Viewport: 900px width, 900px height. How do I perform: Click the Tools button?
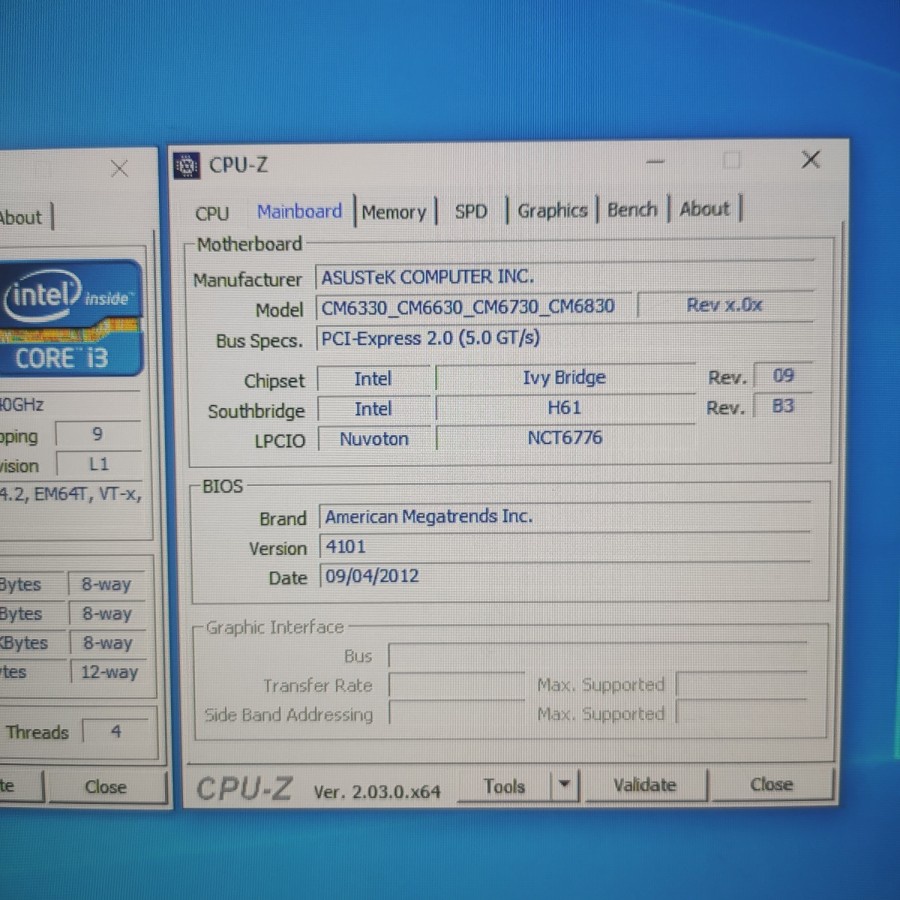coord(505,785)
